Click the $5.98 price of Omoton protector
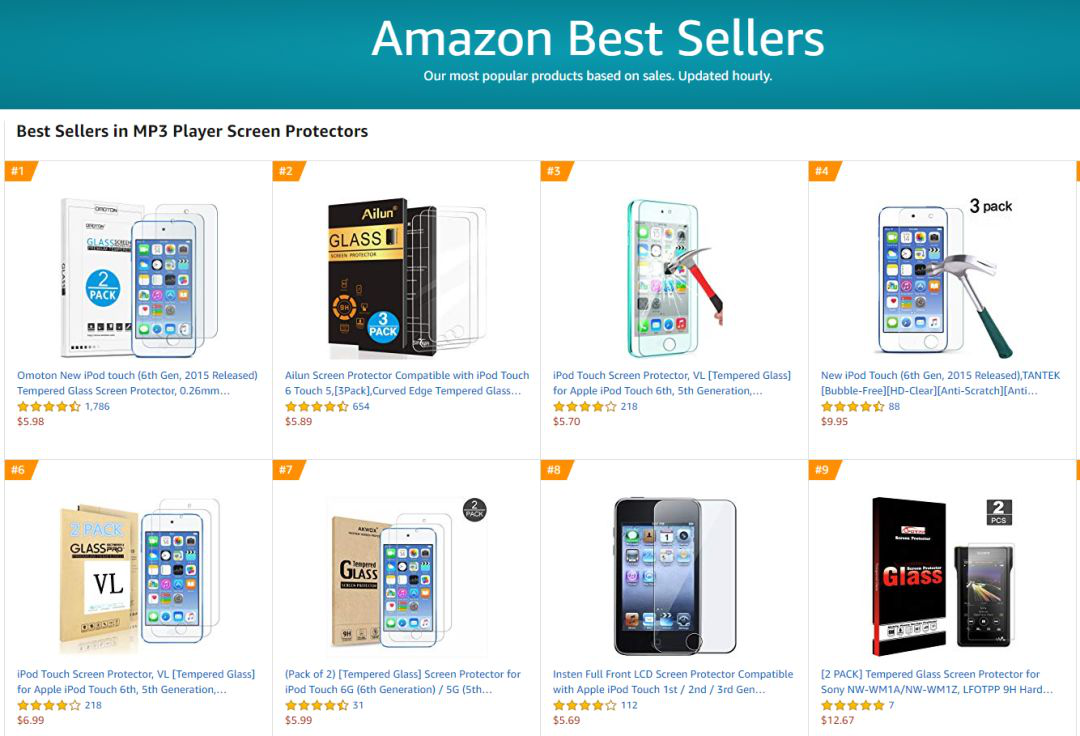 31,422
